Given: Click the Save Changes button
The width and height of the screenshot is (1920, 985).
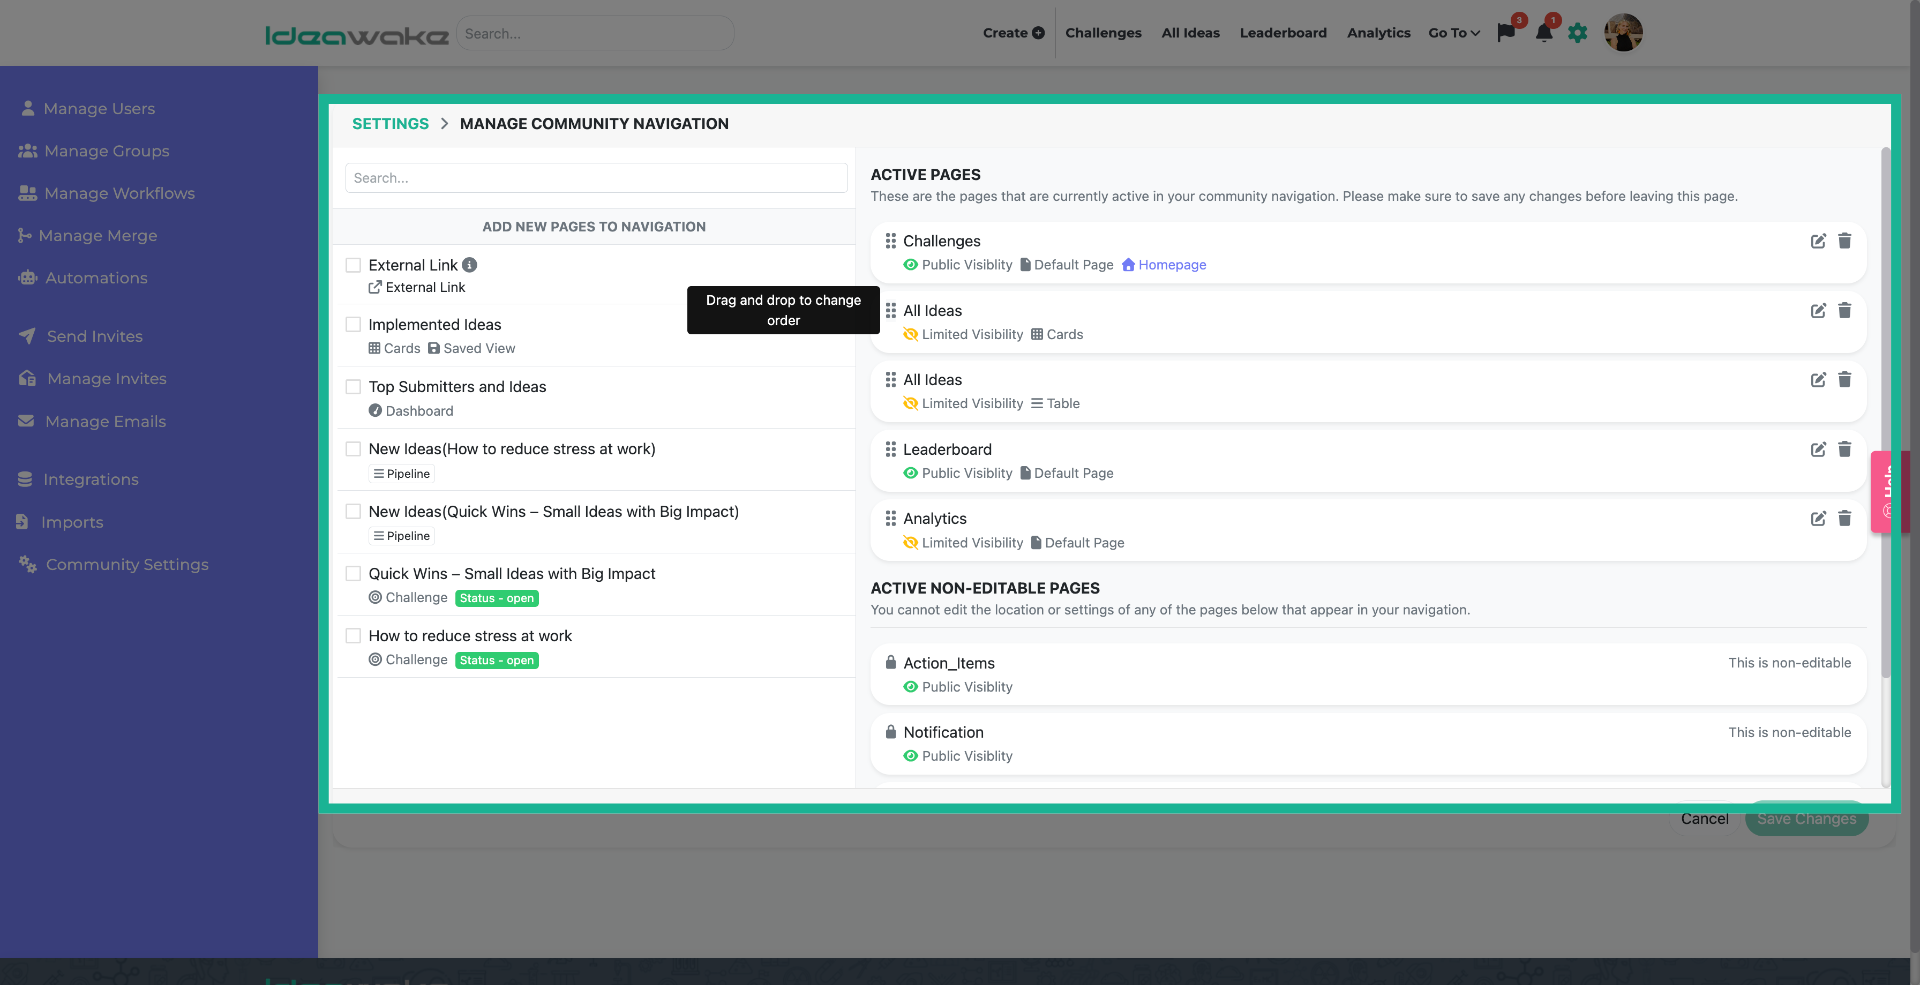Looking at the screenshot, I should 1806,819.
